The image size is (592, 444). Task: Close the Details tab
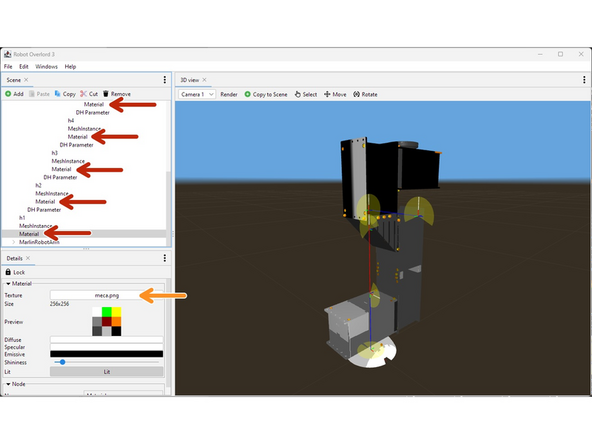tap(28, 258)
